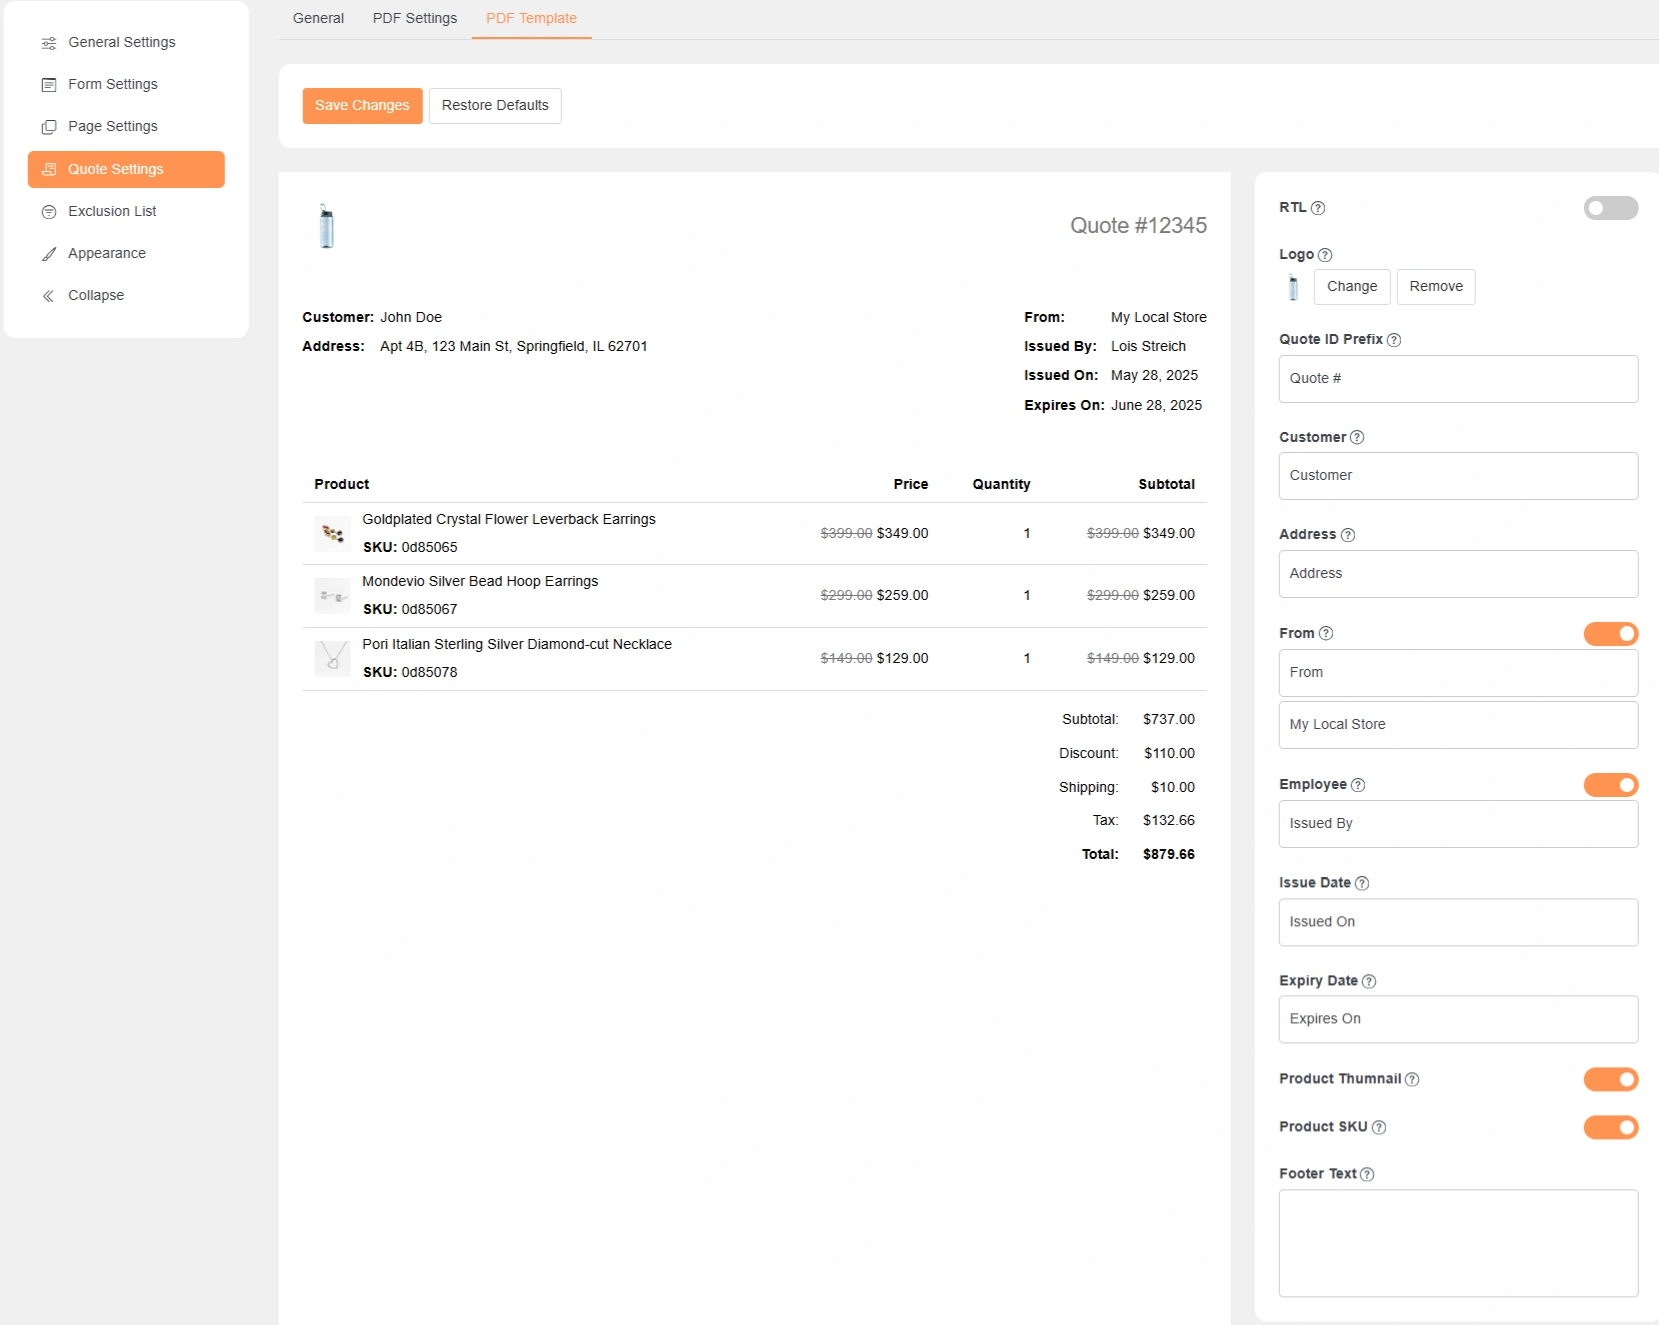
Task: Click the Save Changes button
Action: click(362, 106)
